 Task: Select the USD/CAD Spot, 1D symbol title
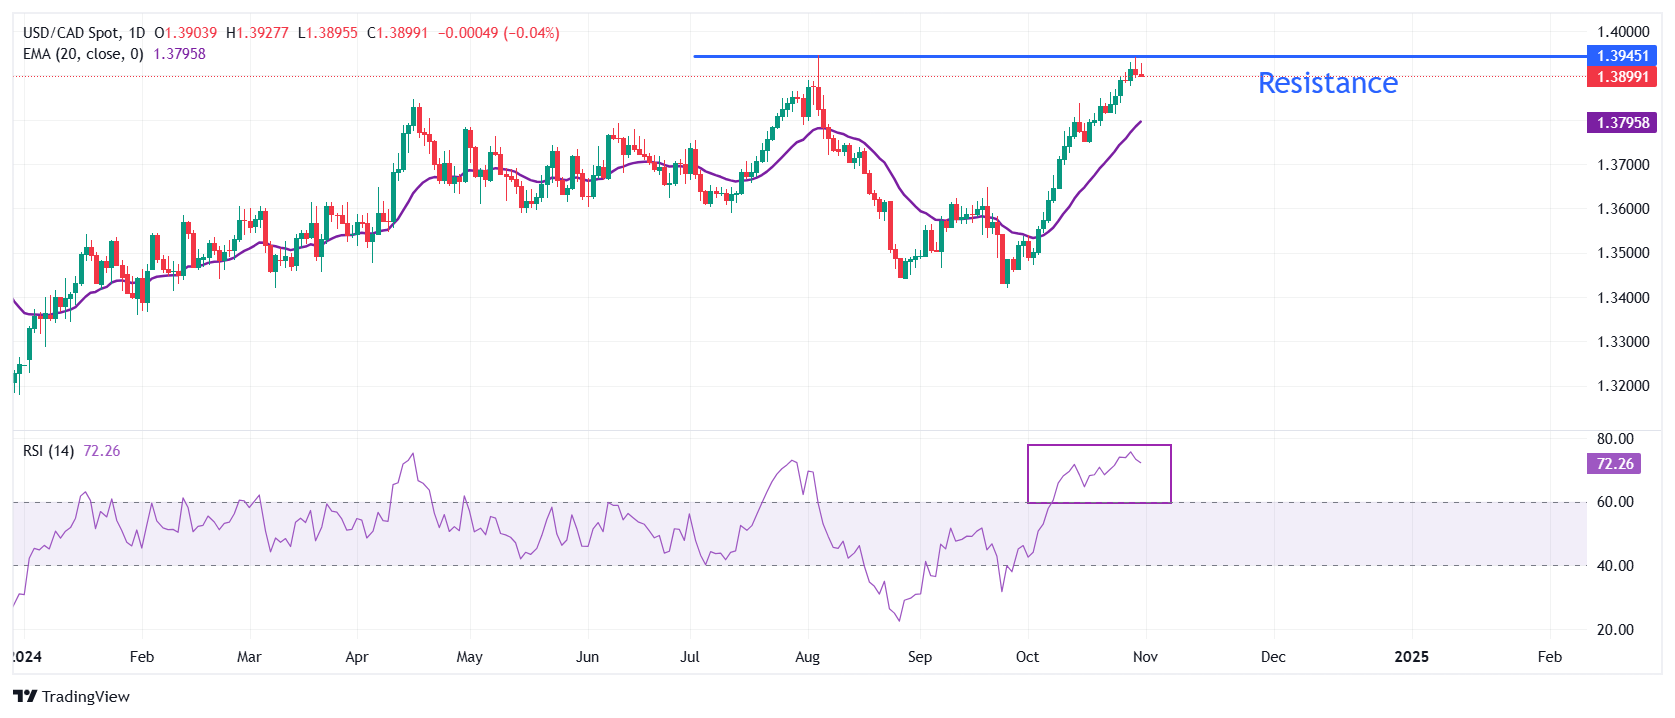pyautogui.click(x=84, y=33)
